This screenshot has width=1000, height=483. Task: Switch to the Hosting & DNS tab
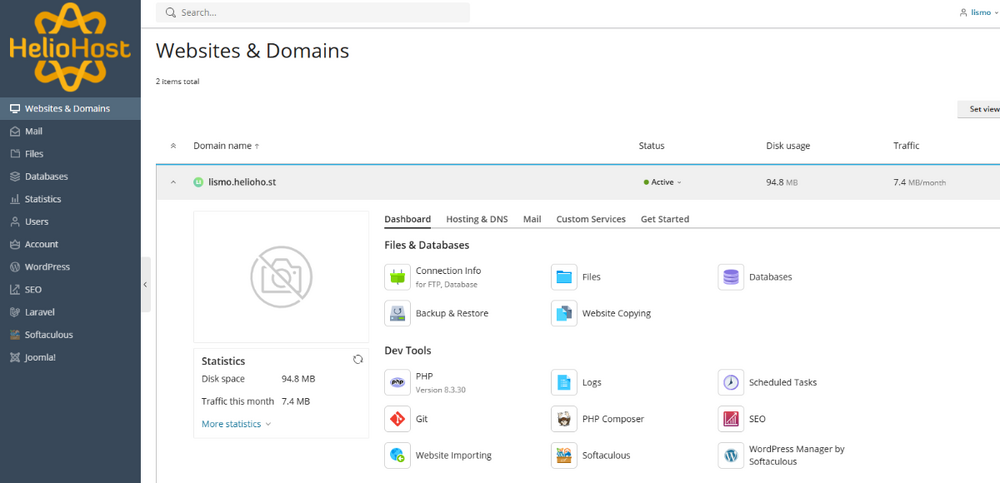[x=476, y=219]
